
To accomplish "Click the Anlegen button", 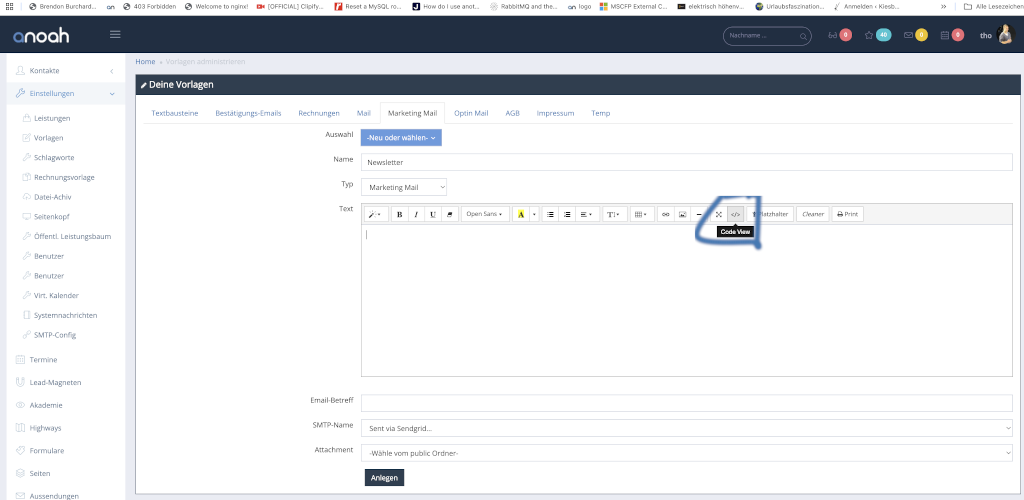I will (x=384, y=478).
